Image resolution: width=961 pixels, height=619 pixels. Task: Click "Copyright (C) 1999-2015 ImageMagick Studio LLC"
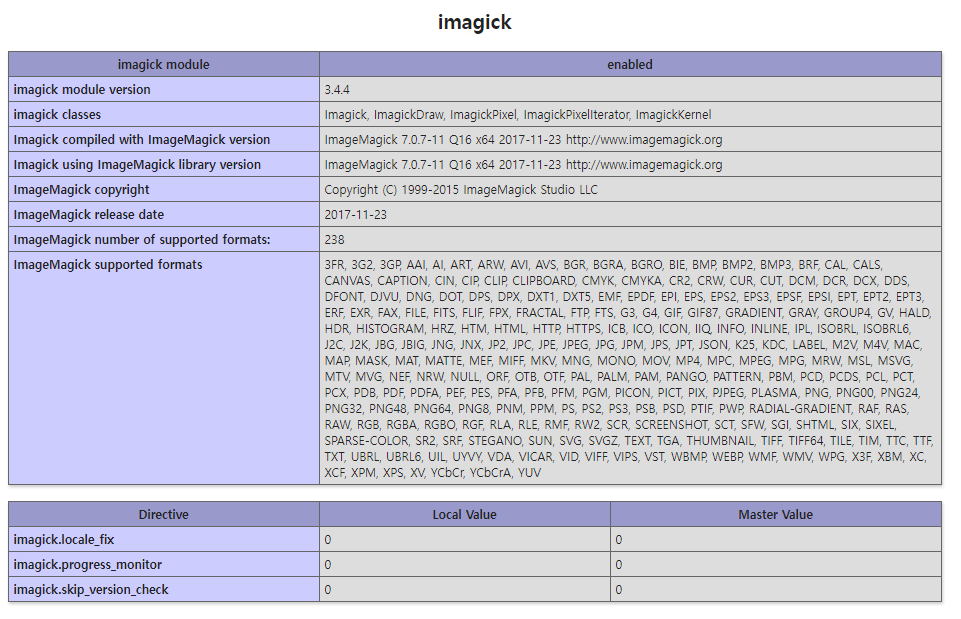click(x=461, y=190)
